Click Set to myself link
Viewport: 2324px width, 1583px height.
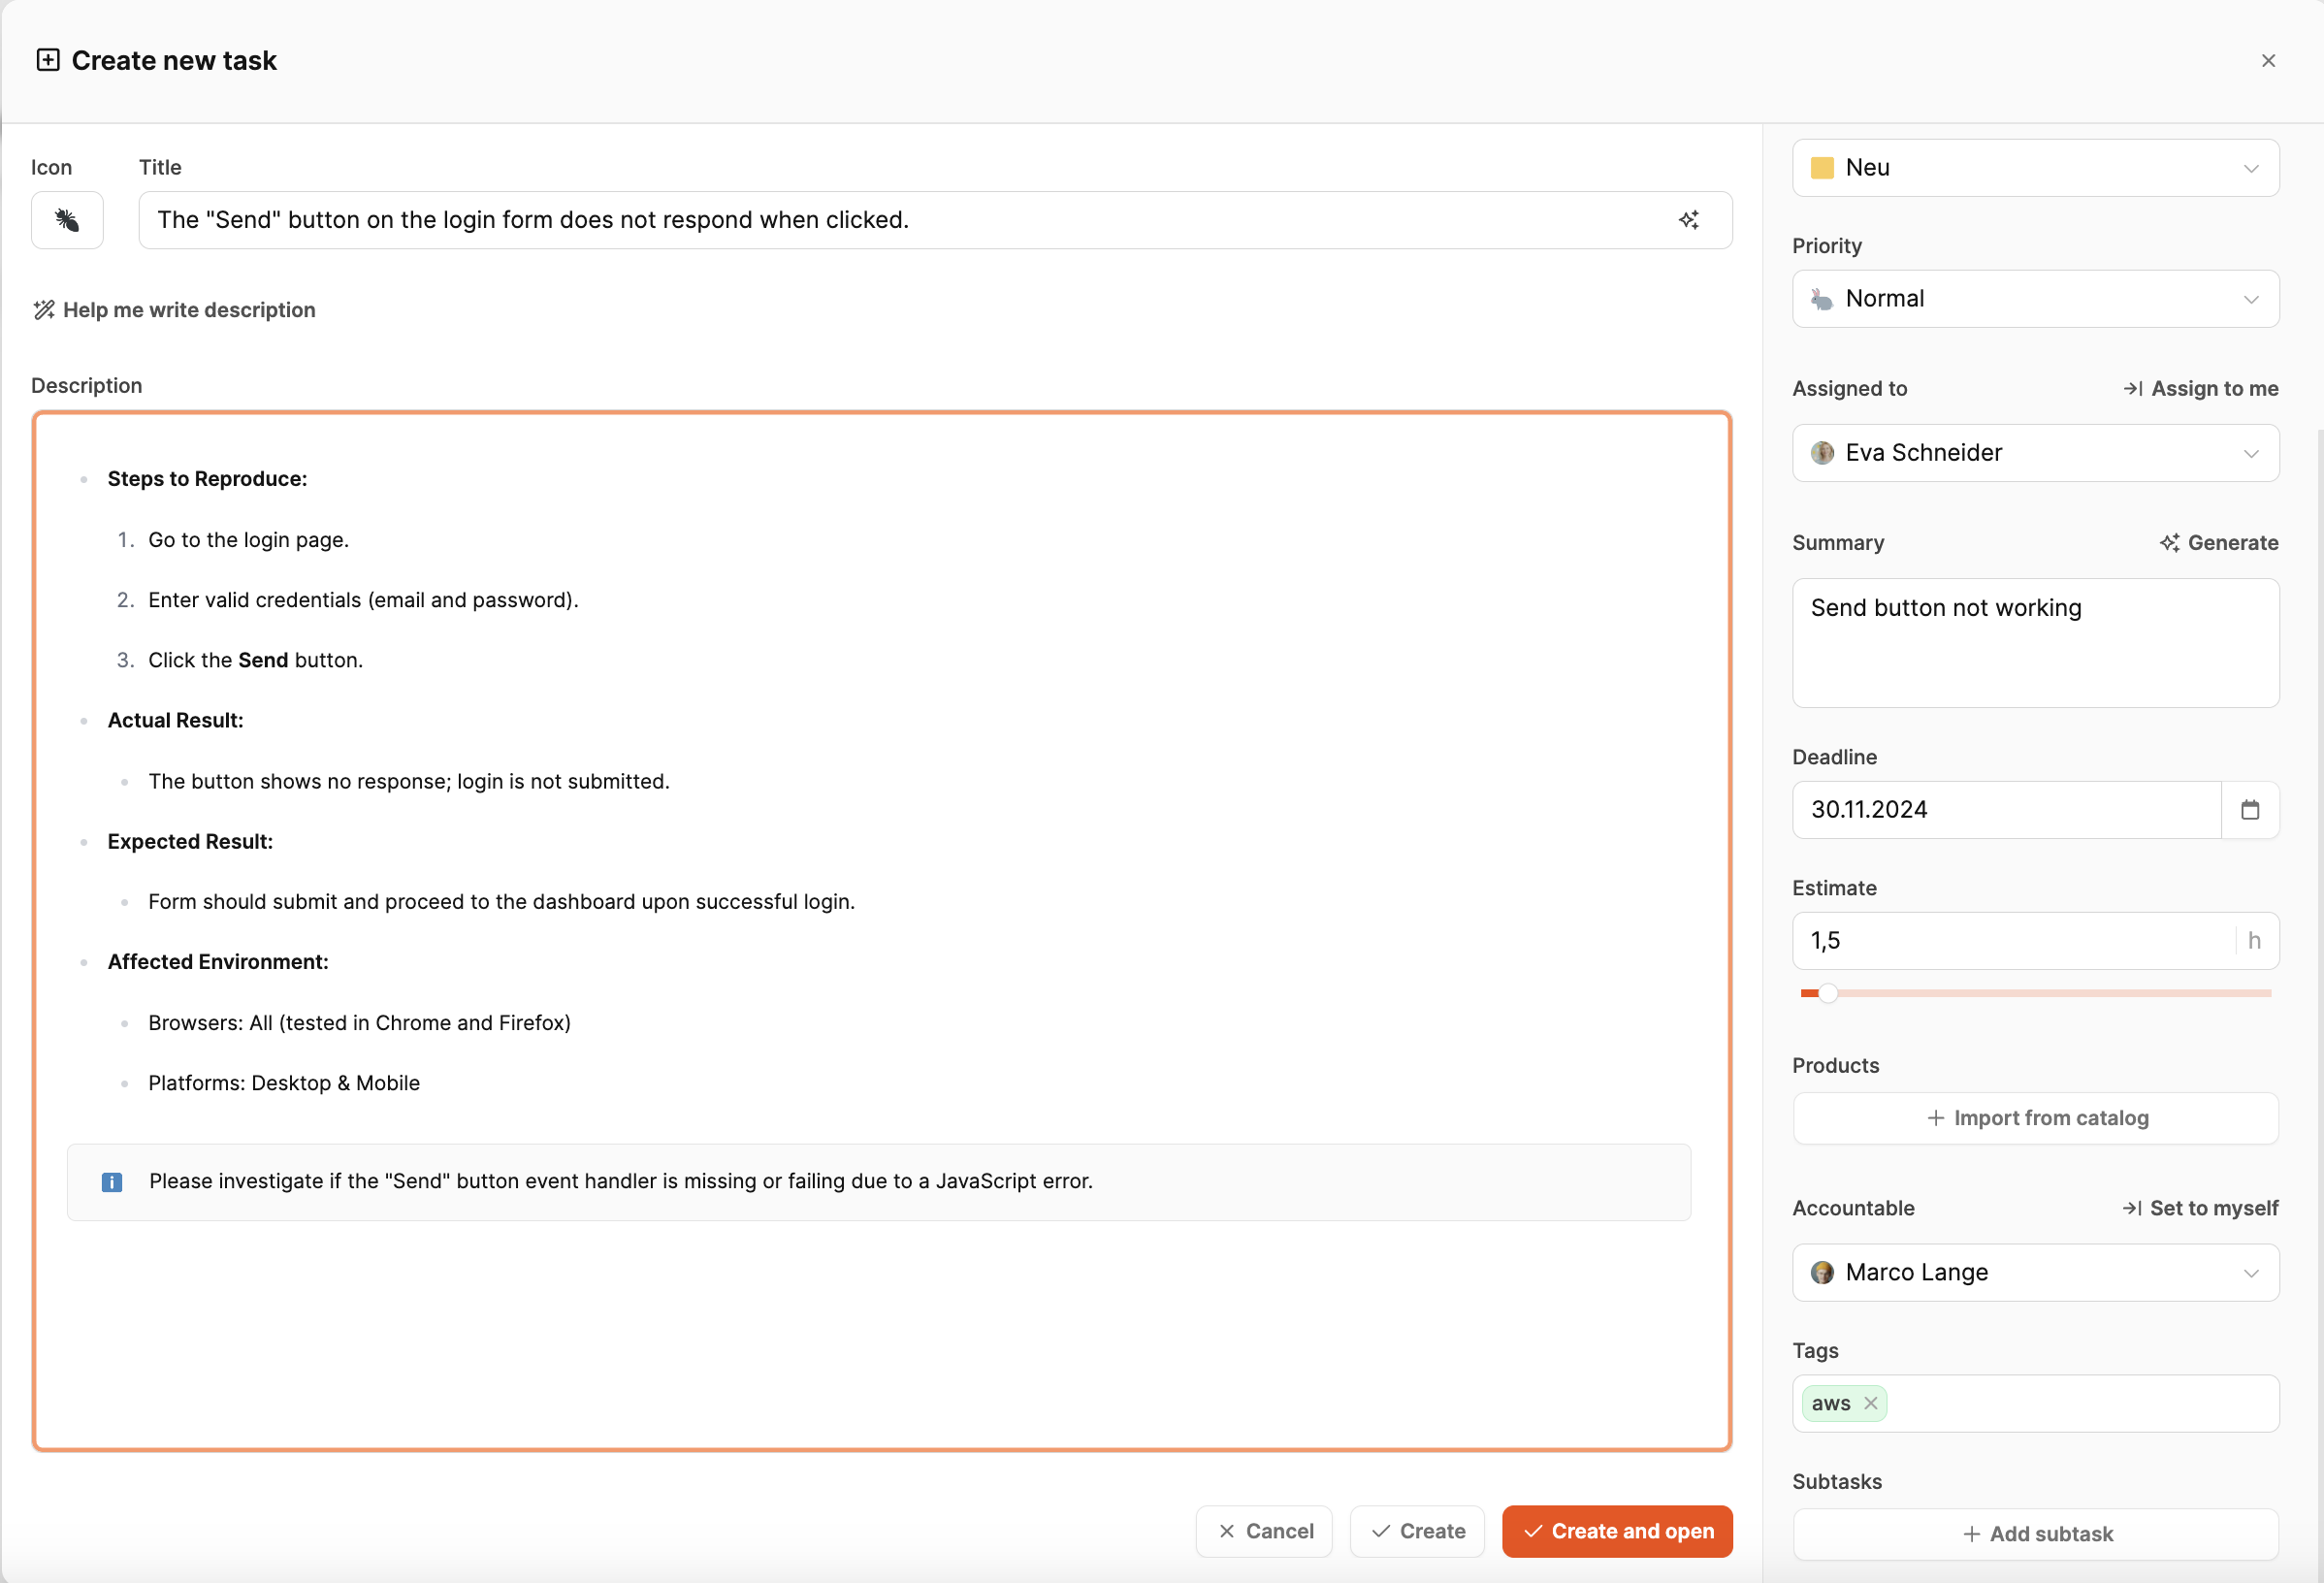[2200, 1208]
